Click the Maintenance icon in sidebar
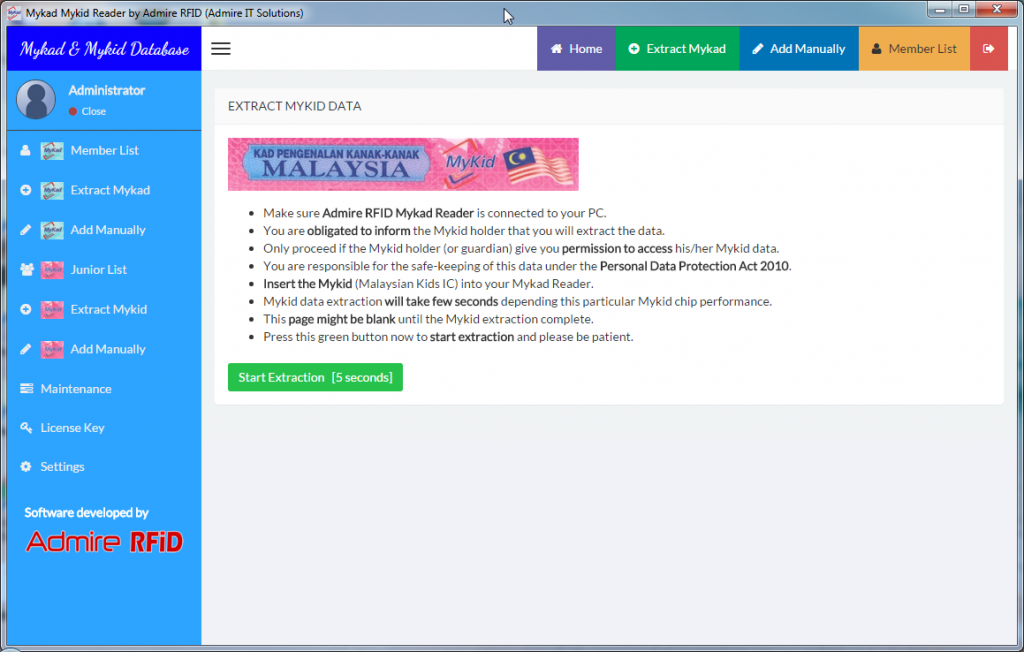 [26, 389]
